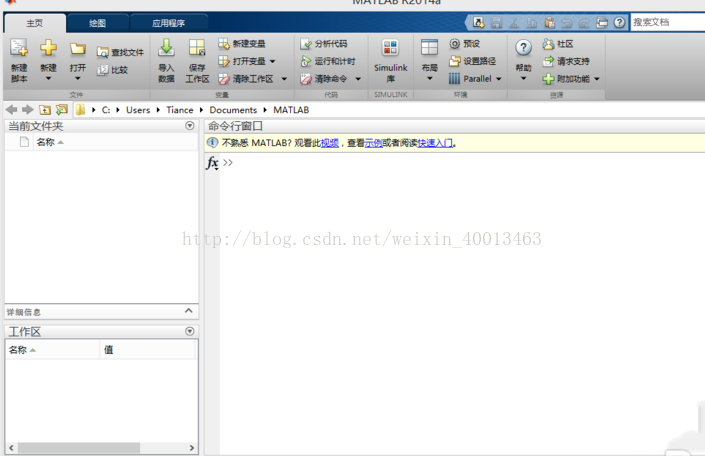The width and height of the screenshot is (705, 456).
Task: Click workspace scrollbar right arrow
Action: [192, 448]
